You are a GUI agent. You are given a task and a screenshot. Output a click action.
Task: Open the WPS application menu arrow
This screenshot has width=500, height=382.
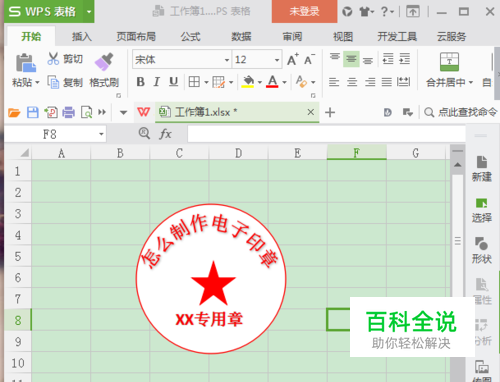tap(89, 12)
